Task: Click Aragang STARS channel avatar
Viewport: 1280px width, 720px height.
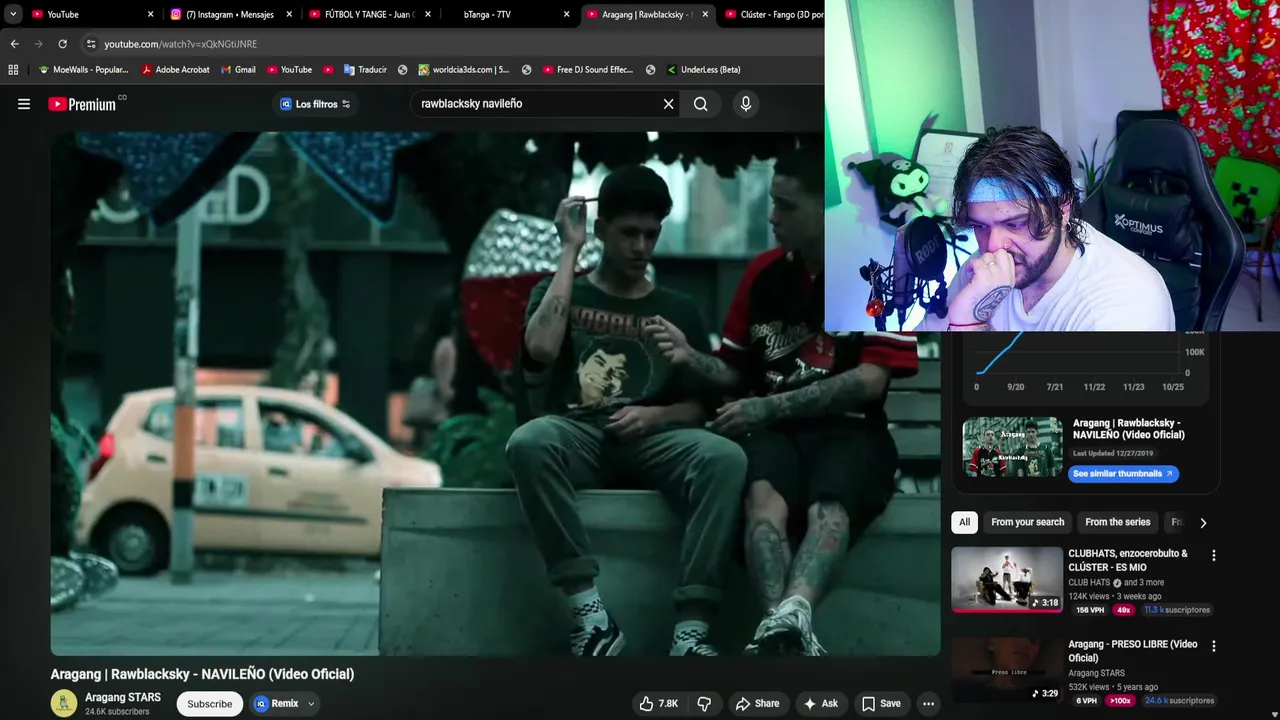Action: point(64,703)
